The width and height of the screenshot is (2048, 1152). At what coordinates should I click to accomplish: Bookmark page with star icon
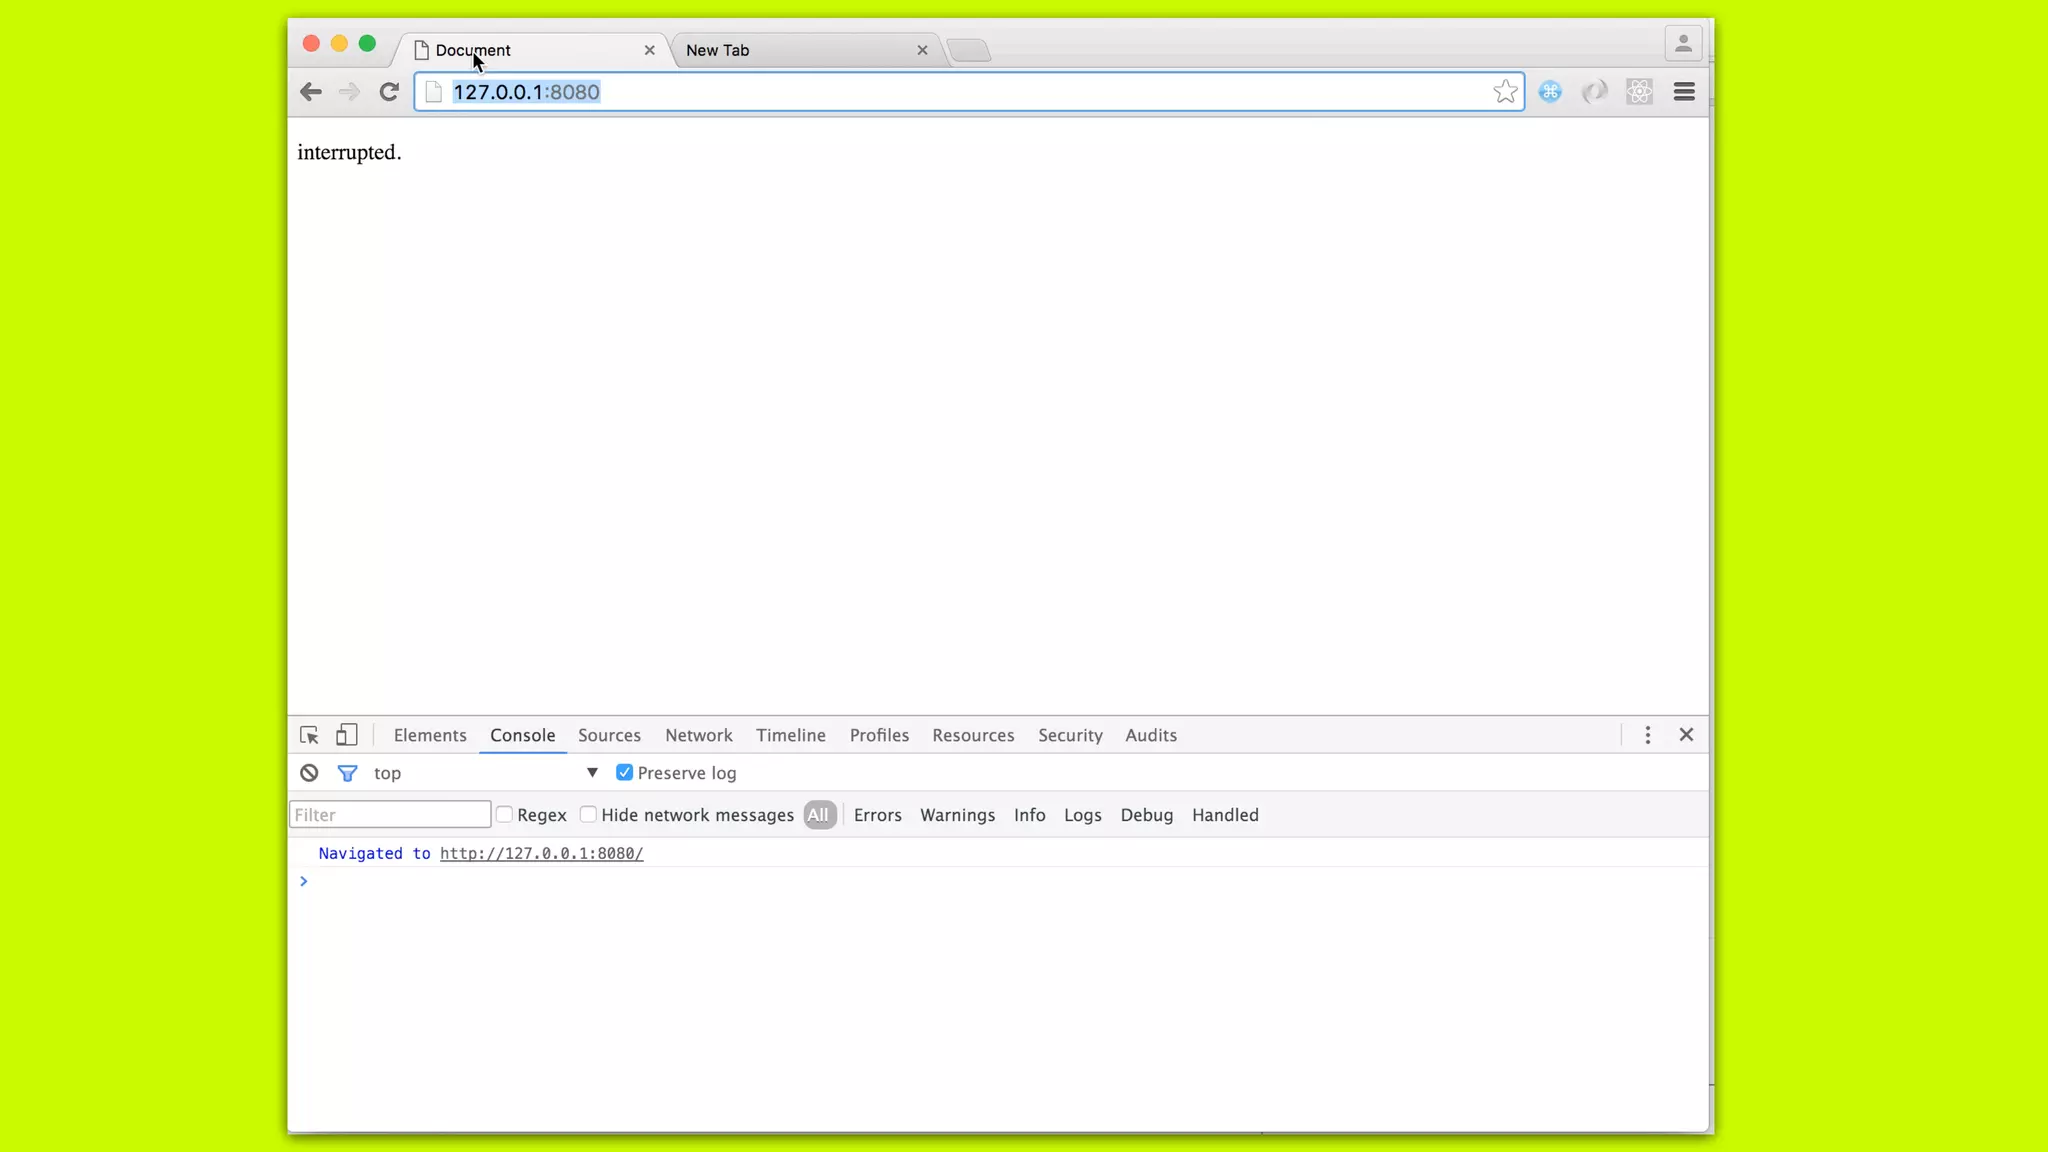[1505, 92]
